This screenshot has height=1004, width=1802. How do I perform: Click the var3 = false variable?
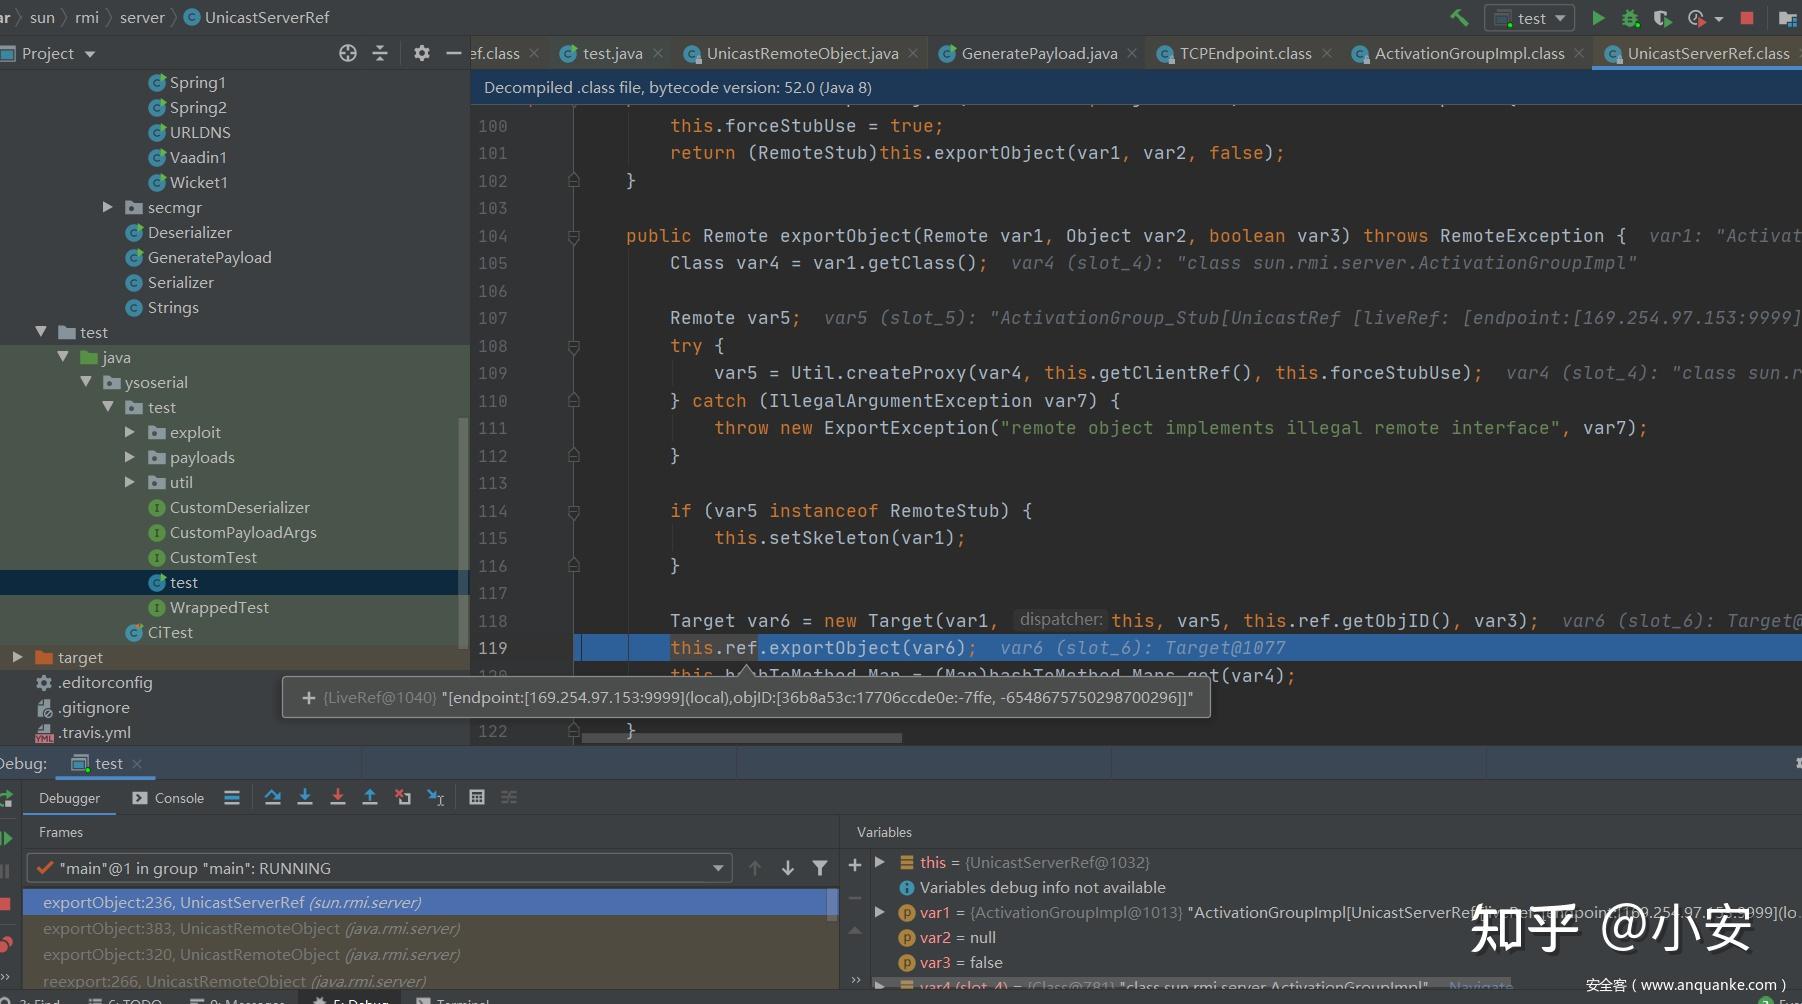960,962
